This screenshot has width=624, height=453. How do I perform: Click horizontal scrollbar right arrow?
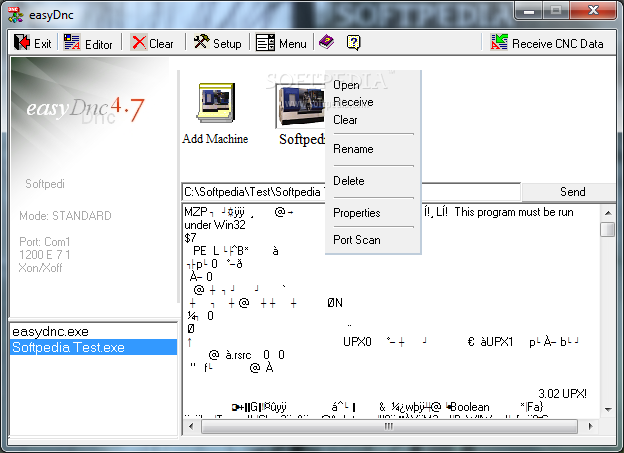[x=591, y=426]
